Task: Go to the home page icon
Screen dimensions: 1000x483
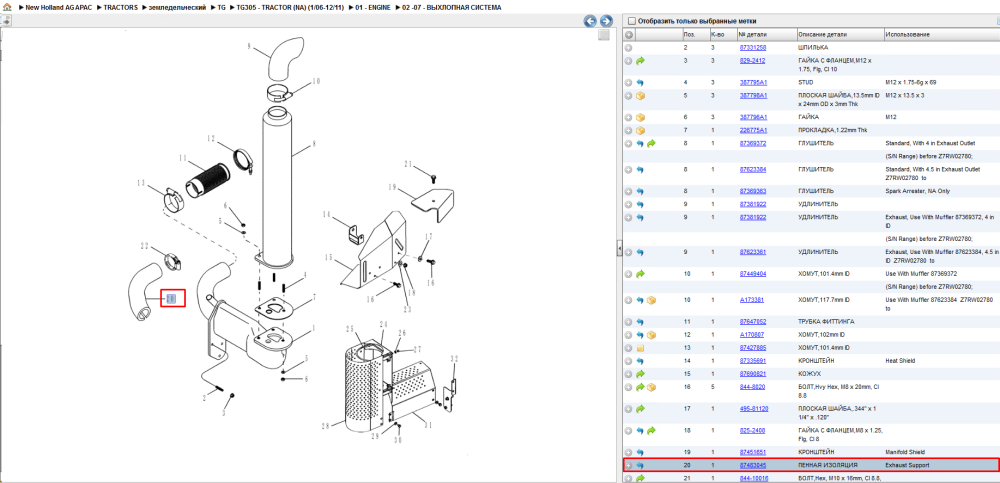Action: [x=7, y=7]
